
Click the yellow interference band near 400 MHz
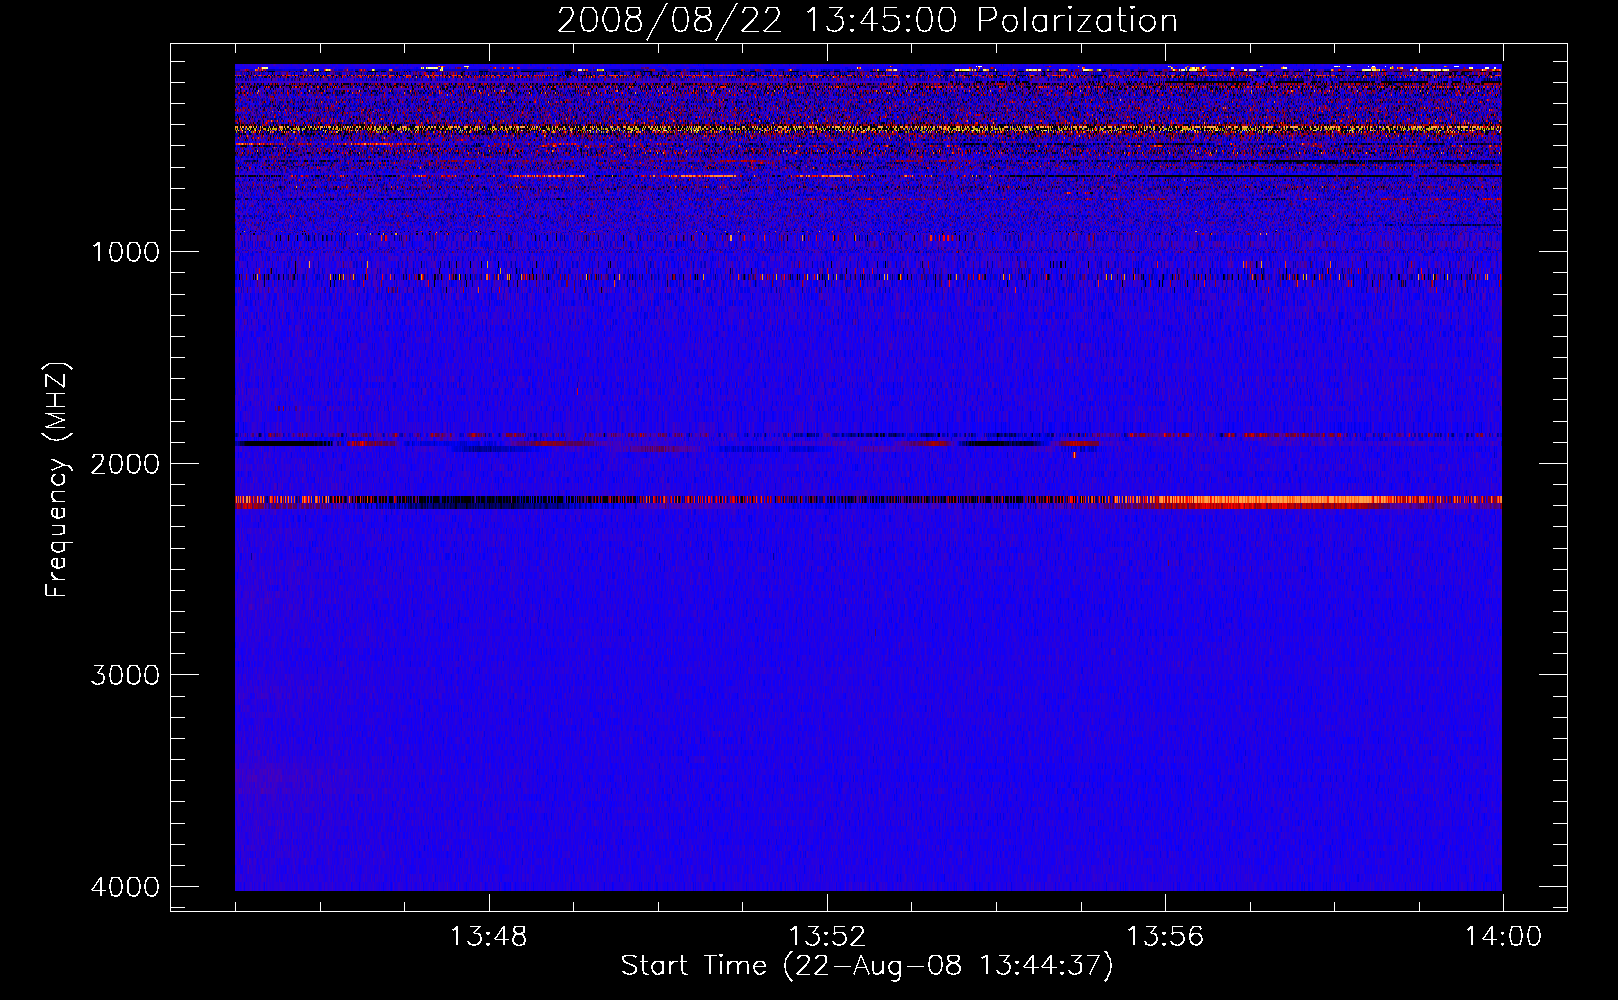(868, 129)
